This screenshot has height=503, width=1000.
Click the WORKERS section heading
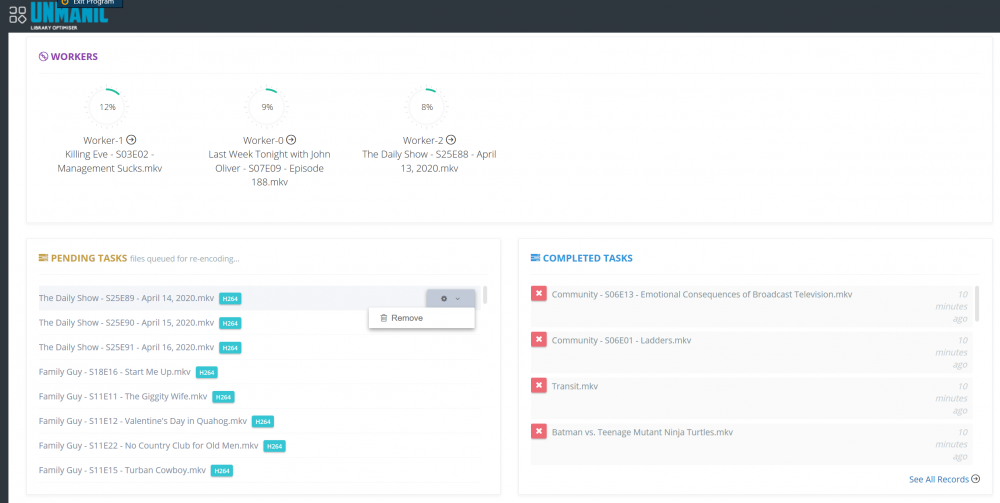click(74, 57)
